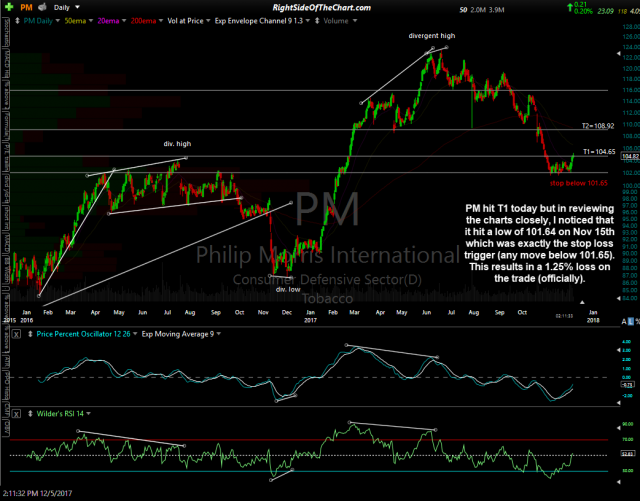Click the divergent high annotation
This screenshot has width=640, height=501.
[x=431, y=36]
